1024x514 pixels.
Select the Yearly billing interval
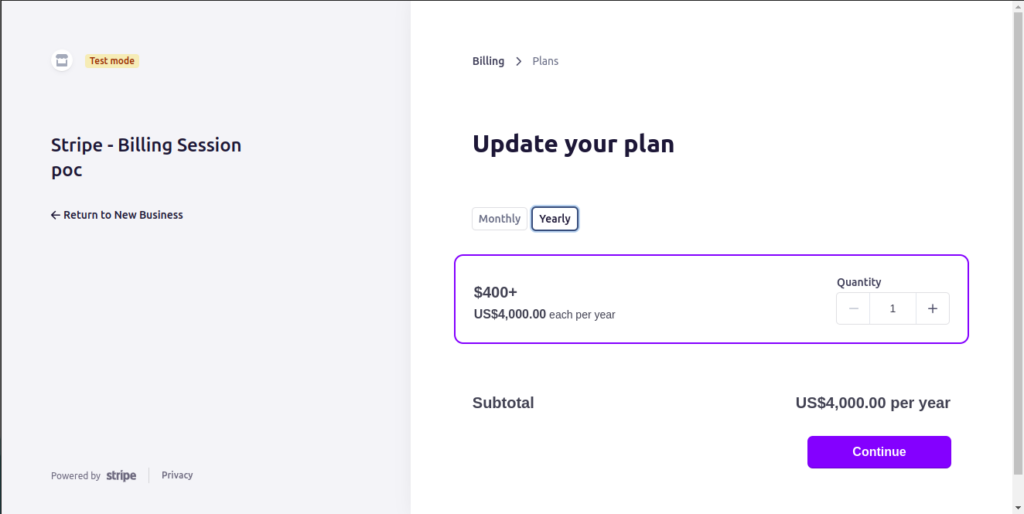coord(555,219)
